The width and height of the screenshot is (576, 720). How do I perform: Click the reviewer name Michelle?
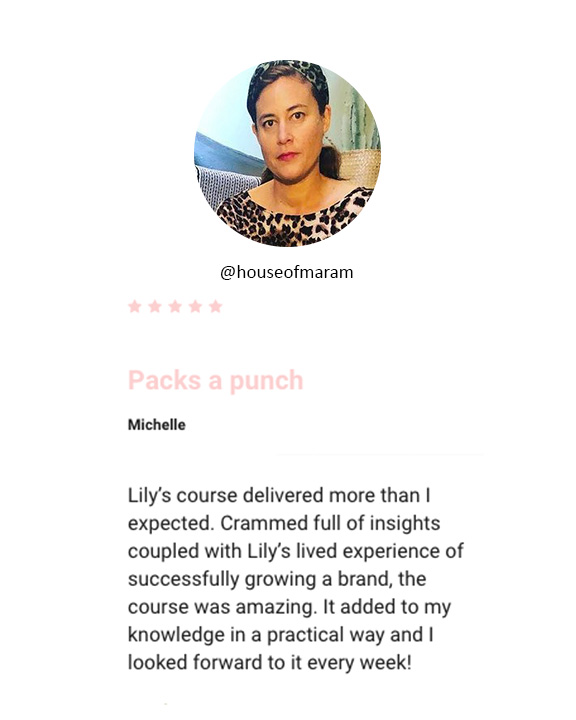pos(157,425)
